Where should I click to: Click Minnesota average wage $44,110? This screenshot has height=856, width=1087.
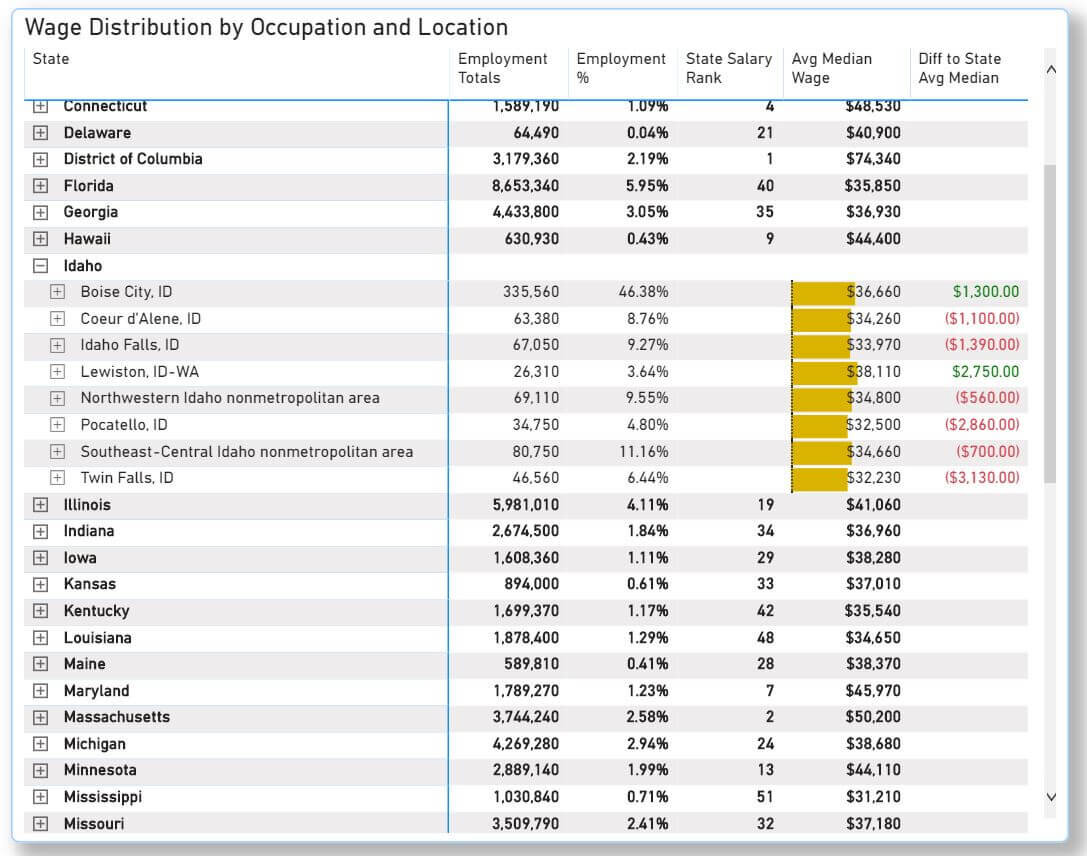(873, 771)
